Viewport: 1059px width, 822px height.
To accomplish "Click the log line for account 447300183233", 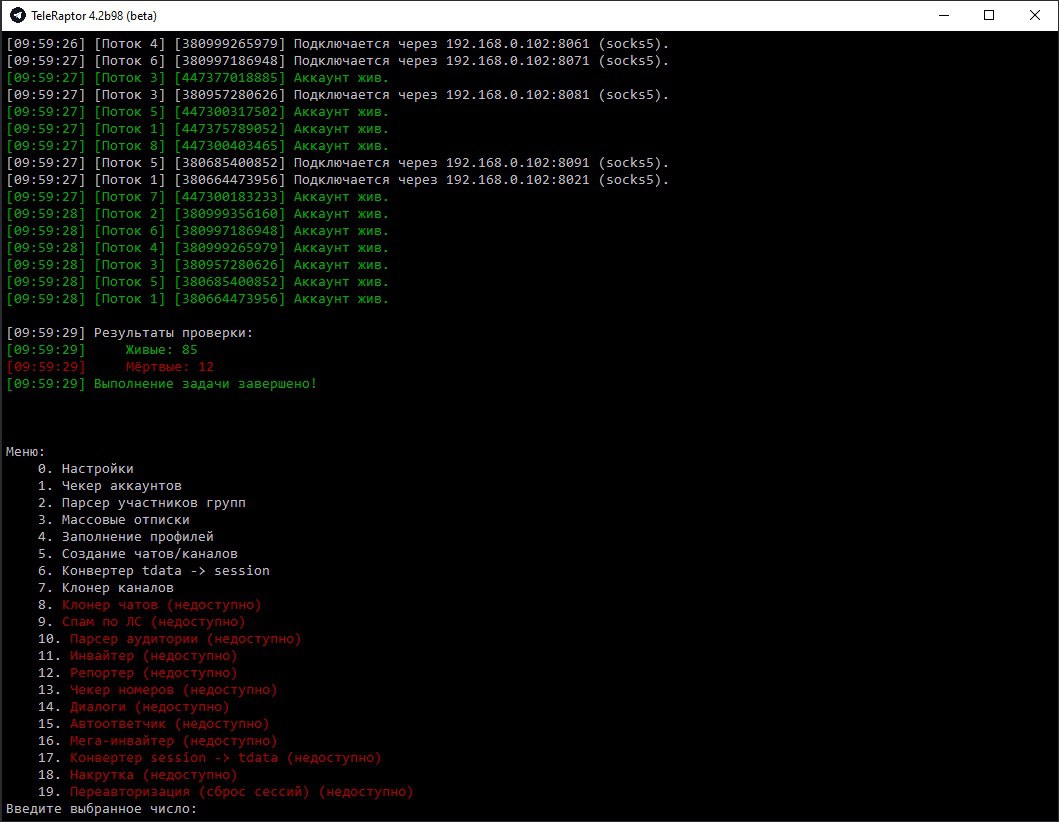I will click(198, 197).
